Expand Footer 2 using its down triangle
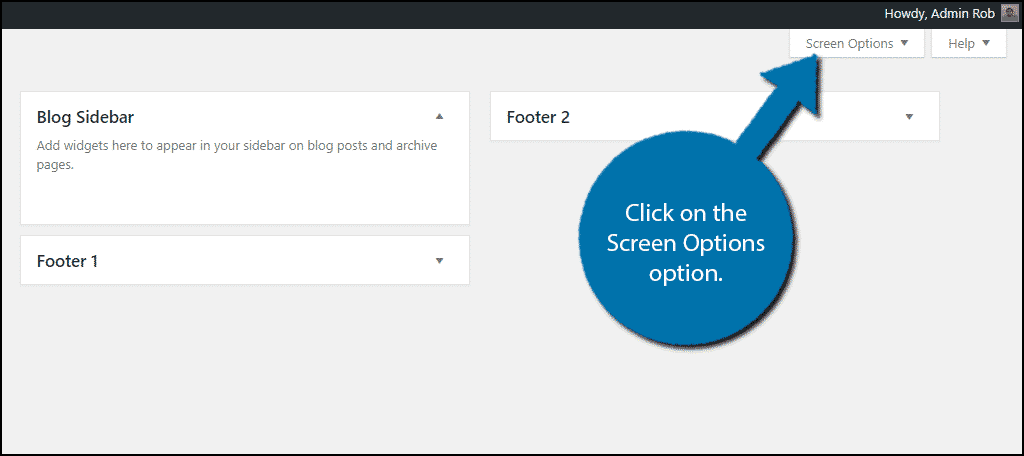 click(909, 117)
